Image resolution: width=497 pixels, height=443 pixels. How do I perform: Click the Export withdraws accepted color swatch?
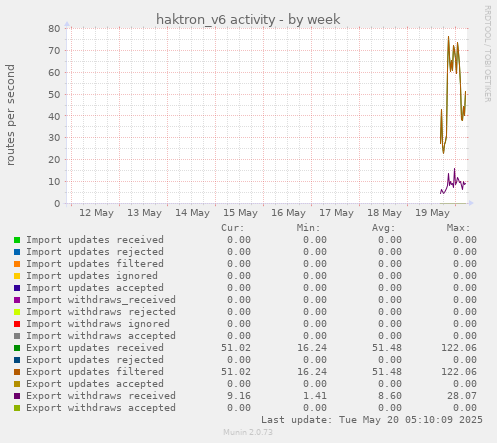17,408
